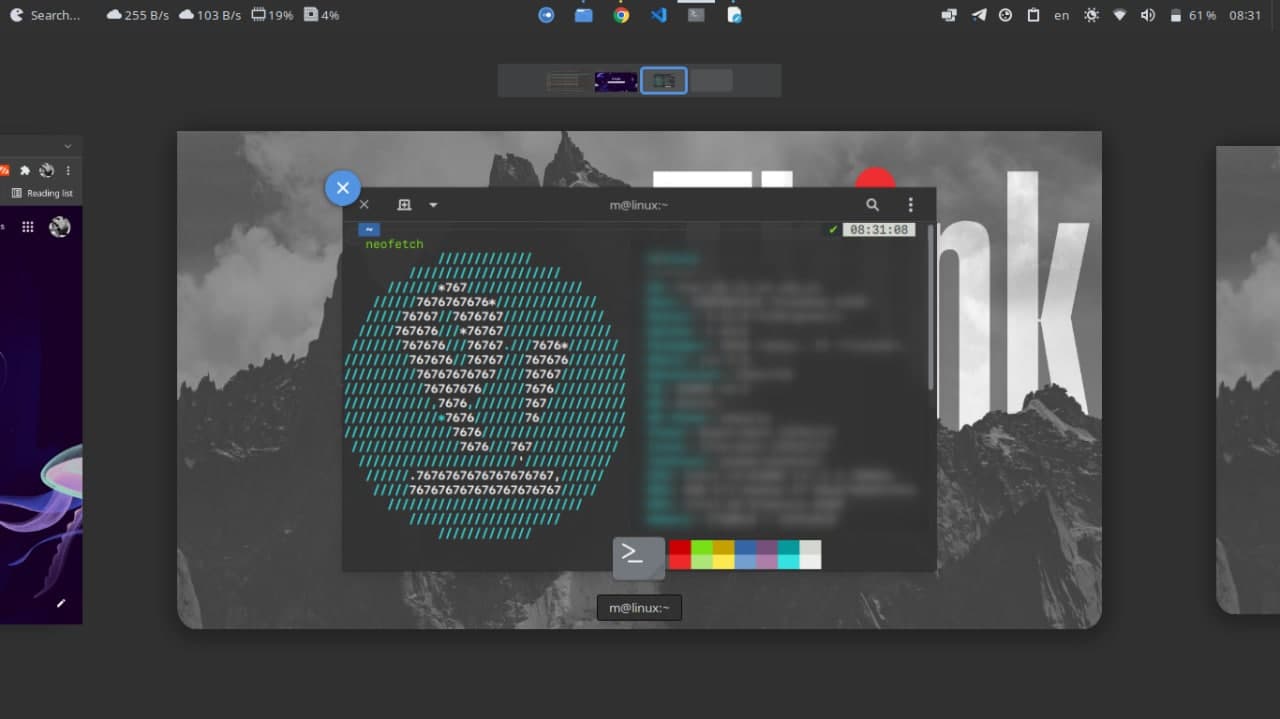The width and height of the screenshot is (1280, 719).
Task: Open the Telegram icon in the system tray
Action: pyautogui.click(x=978, y=15)
